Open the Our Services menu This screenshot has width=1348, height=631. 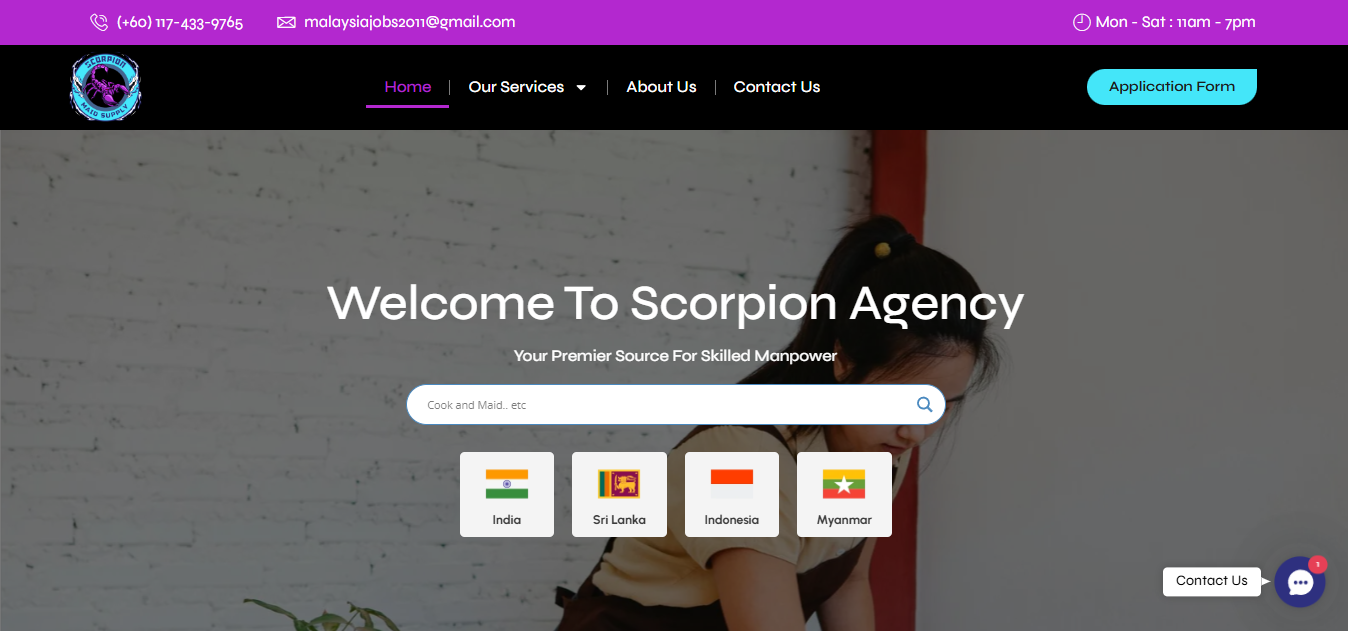point(516,87)
